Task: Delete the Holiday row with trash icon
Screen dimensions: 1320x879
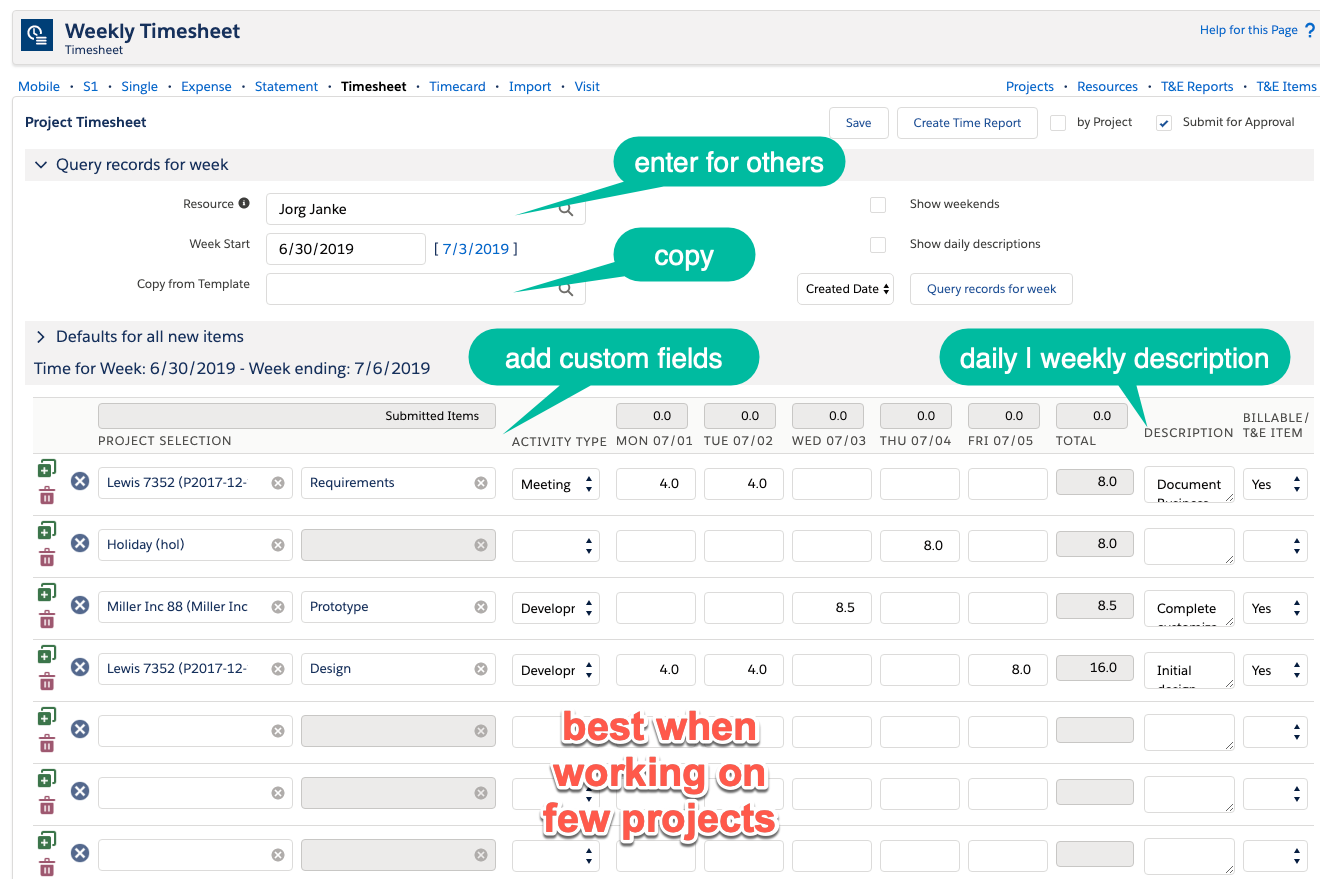Action: [46, 557]
